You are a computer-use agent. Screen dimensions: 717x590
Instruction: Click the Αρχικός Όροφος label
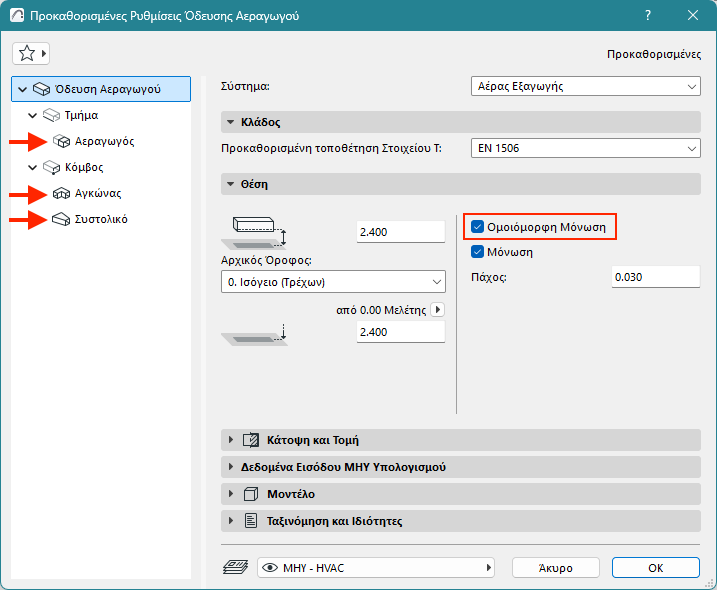click(266, 260)
